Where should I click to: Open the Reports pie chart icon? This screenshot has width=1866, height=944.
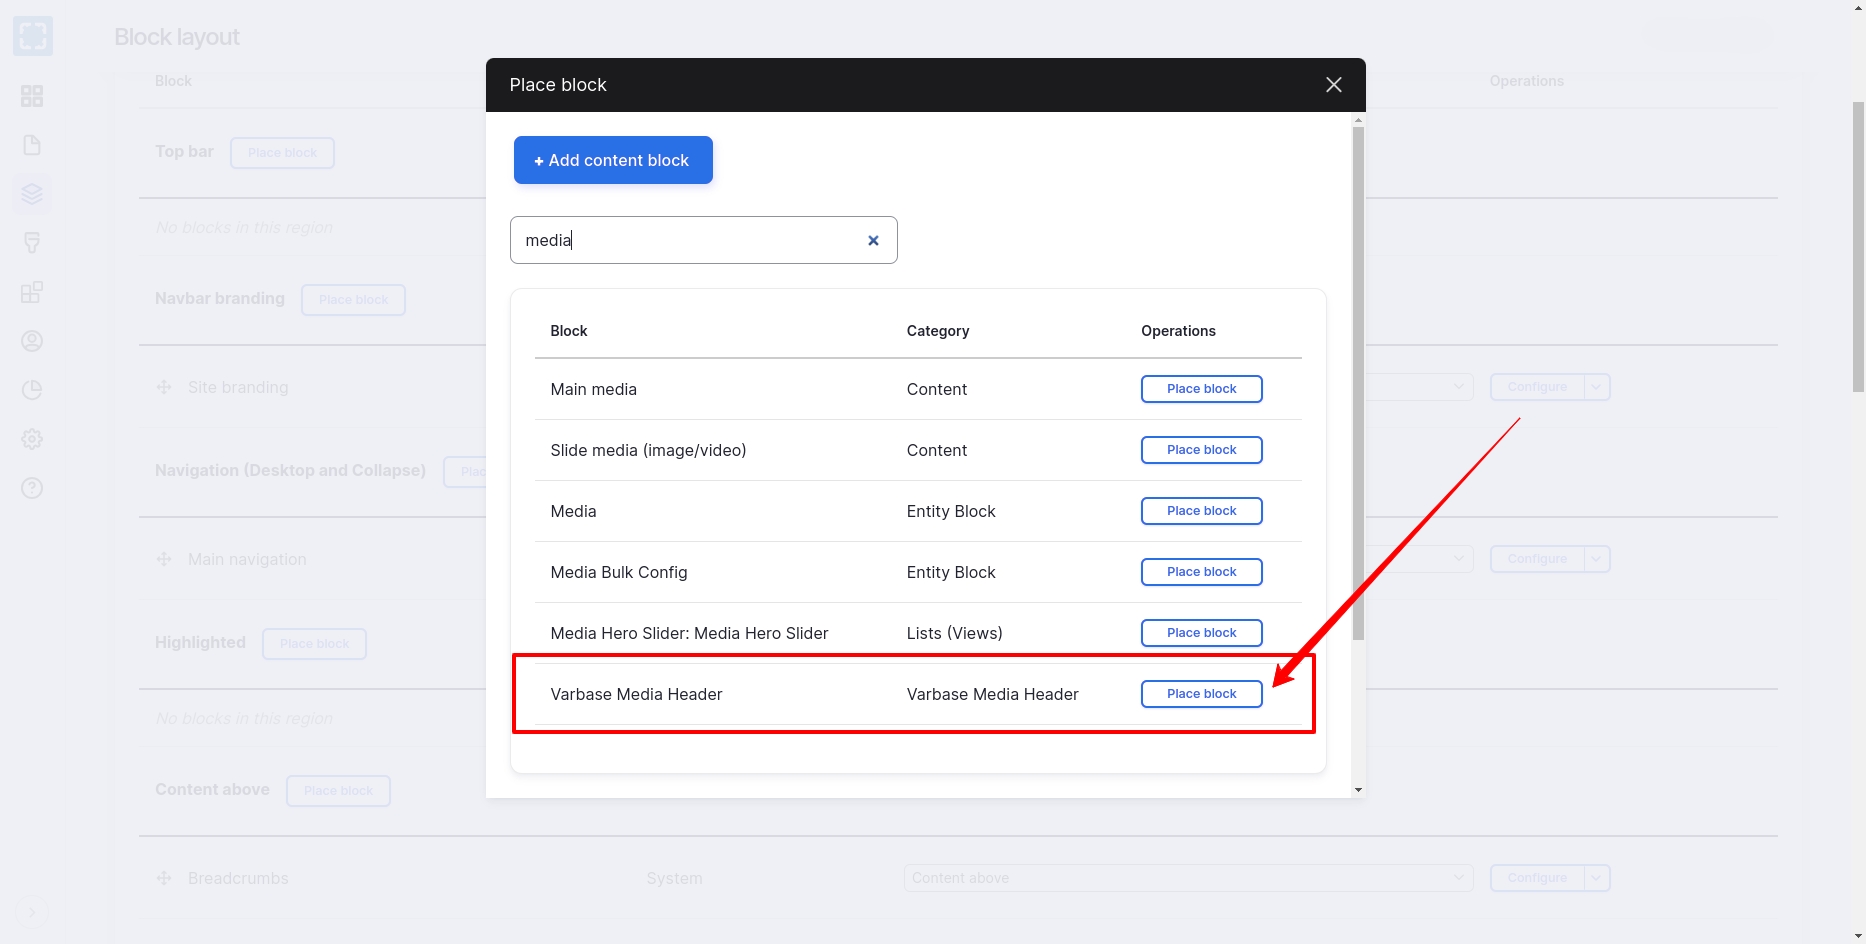click(x=32, y=390)
